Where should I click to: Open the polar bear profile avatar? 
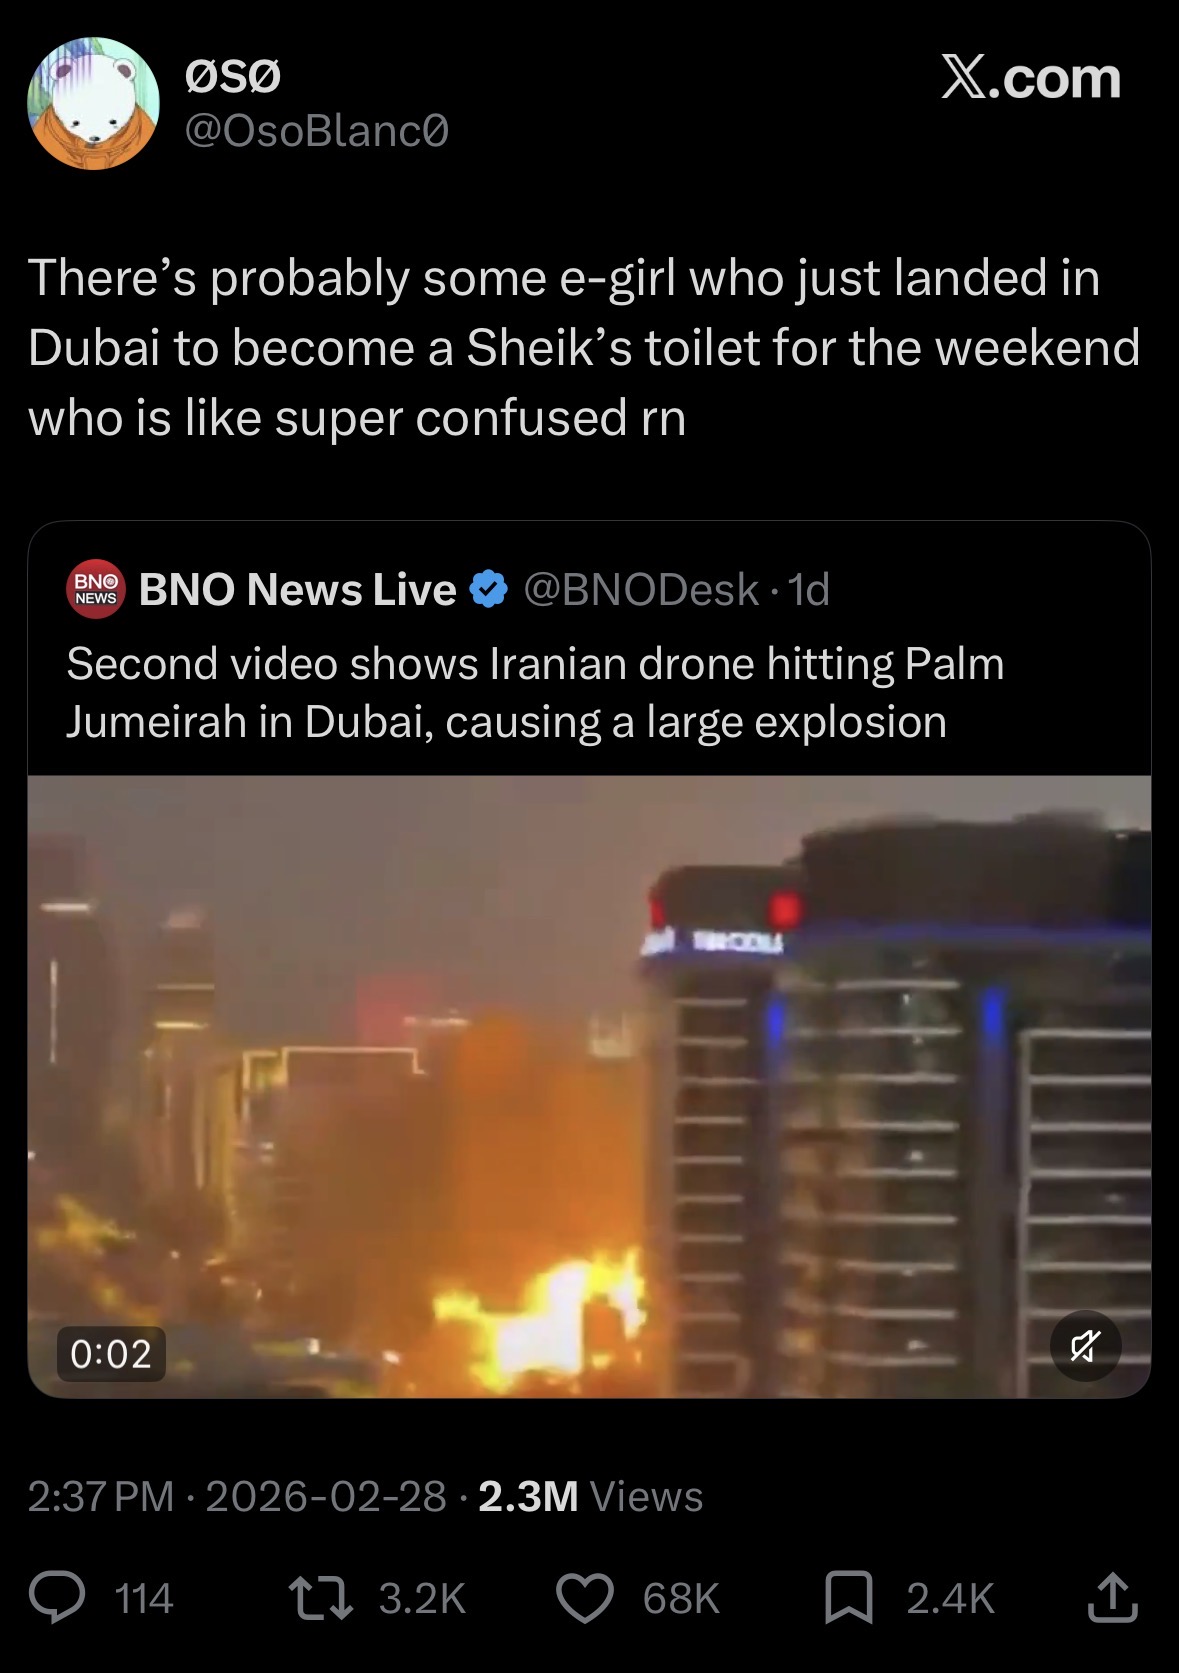pyautogui.click(x=94, y=104)
